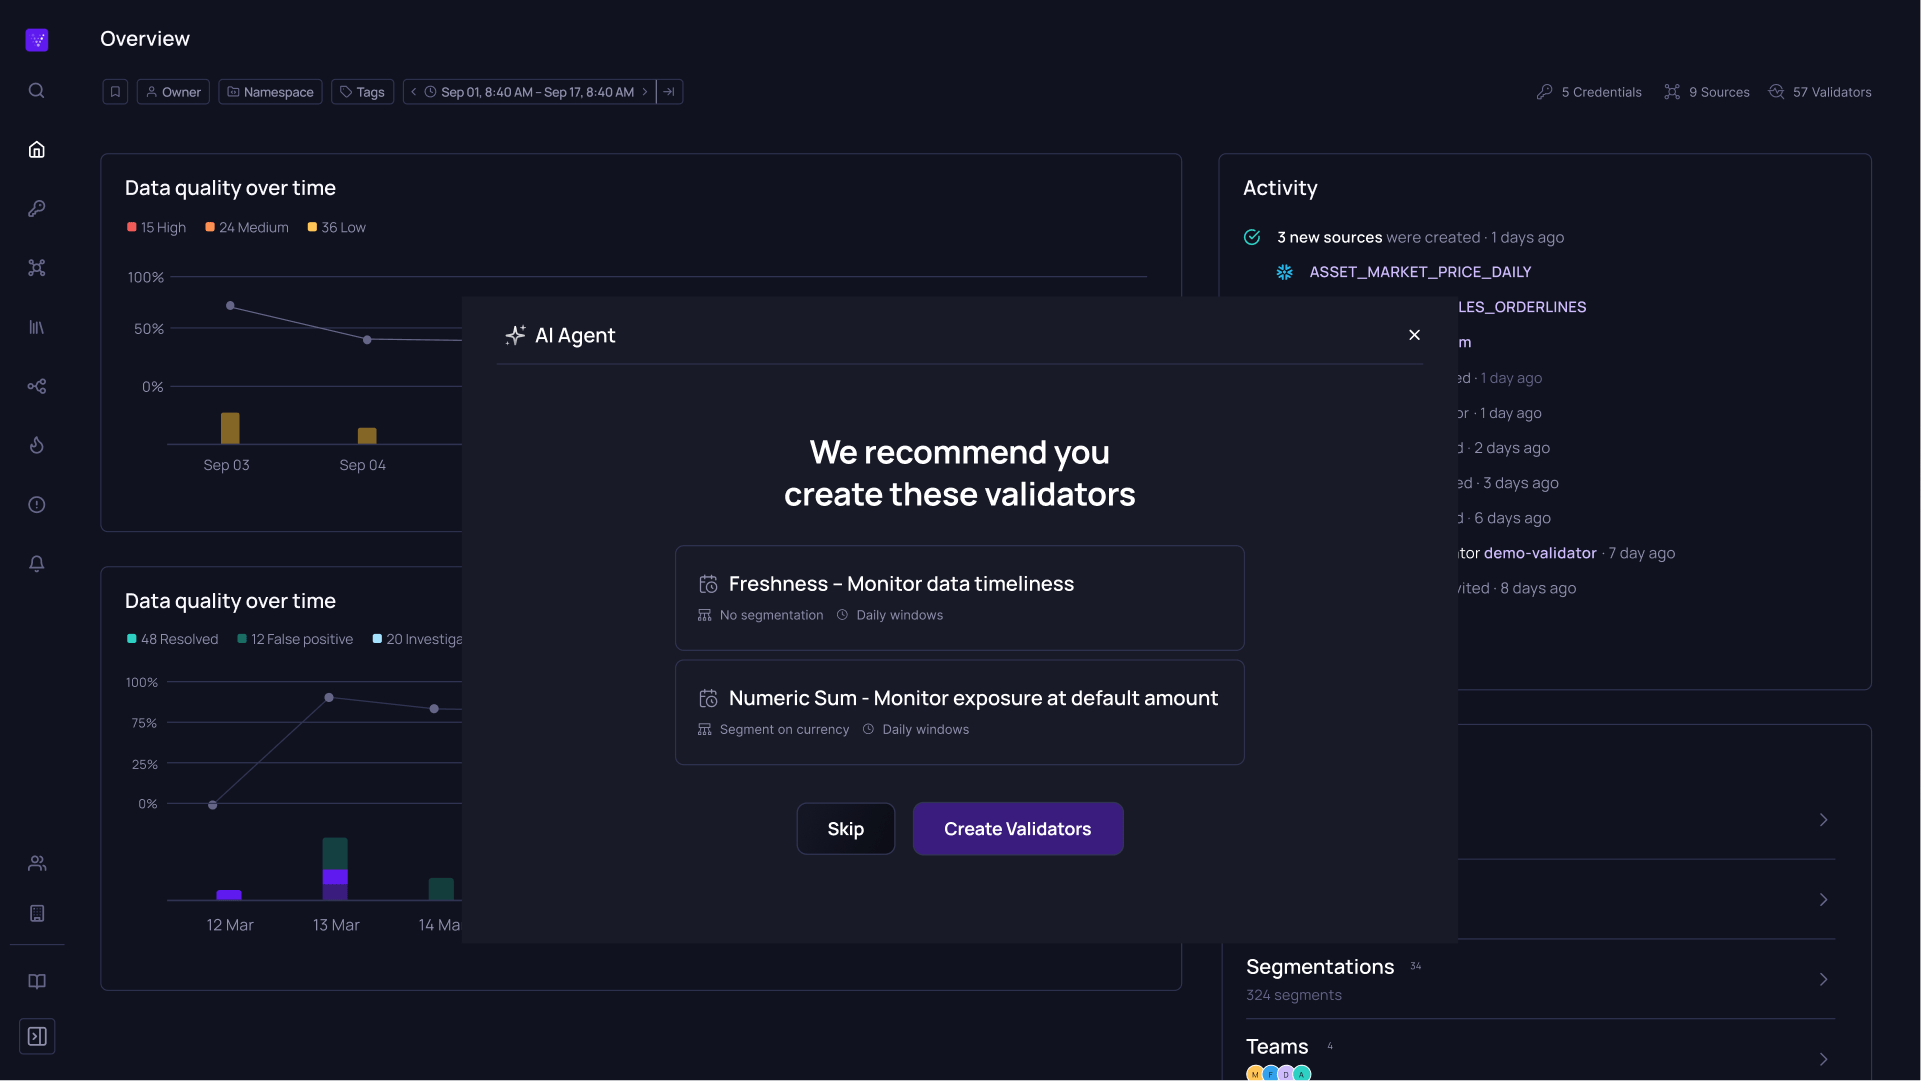Open the Owner filter dropdown
Viewport: 1921px width, 1081px height.
(173, 92)
